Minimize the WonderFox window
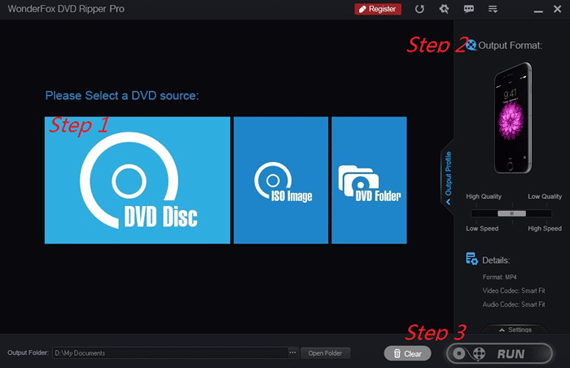 coord(538,11)
